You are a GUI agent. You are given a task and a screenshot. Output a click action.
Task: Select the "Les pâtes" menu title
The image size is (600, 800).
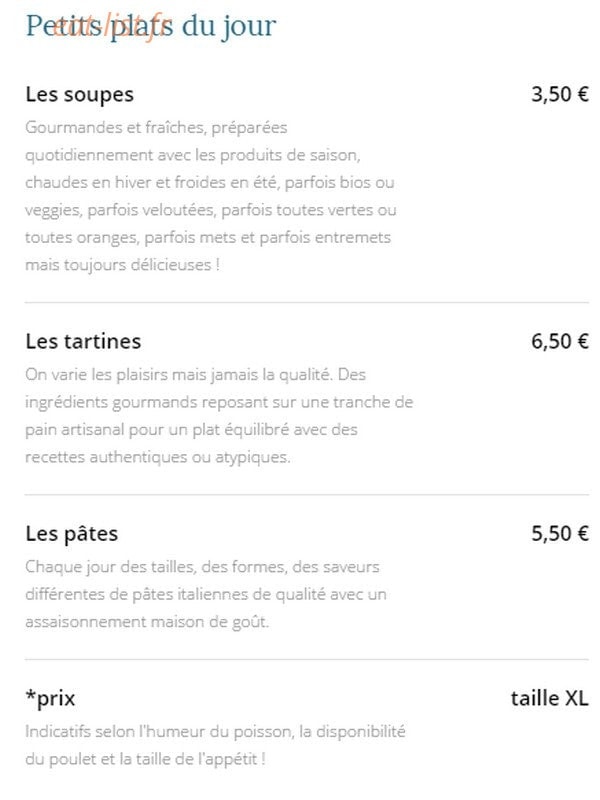(72, 534)
